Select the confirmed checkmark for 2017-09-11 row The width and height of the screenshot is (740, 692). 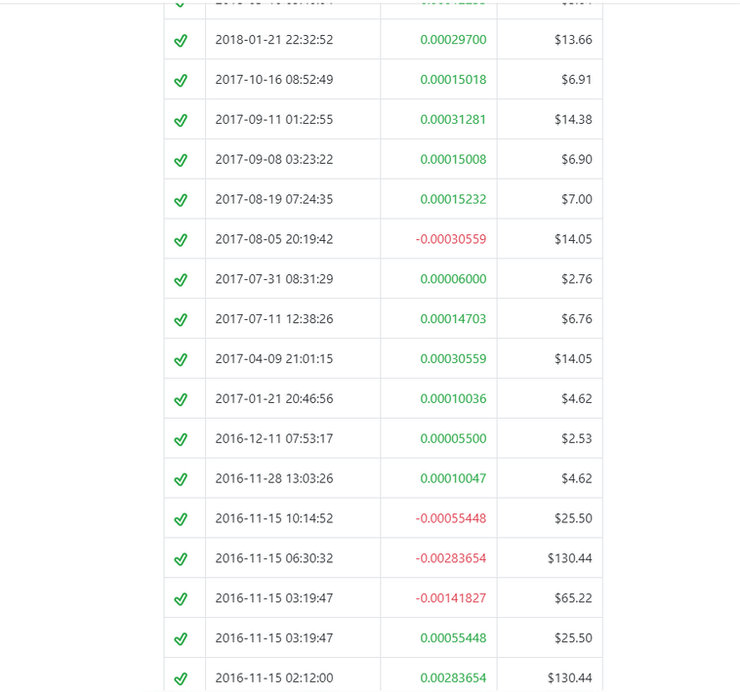tap(181, 120)
